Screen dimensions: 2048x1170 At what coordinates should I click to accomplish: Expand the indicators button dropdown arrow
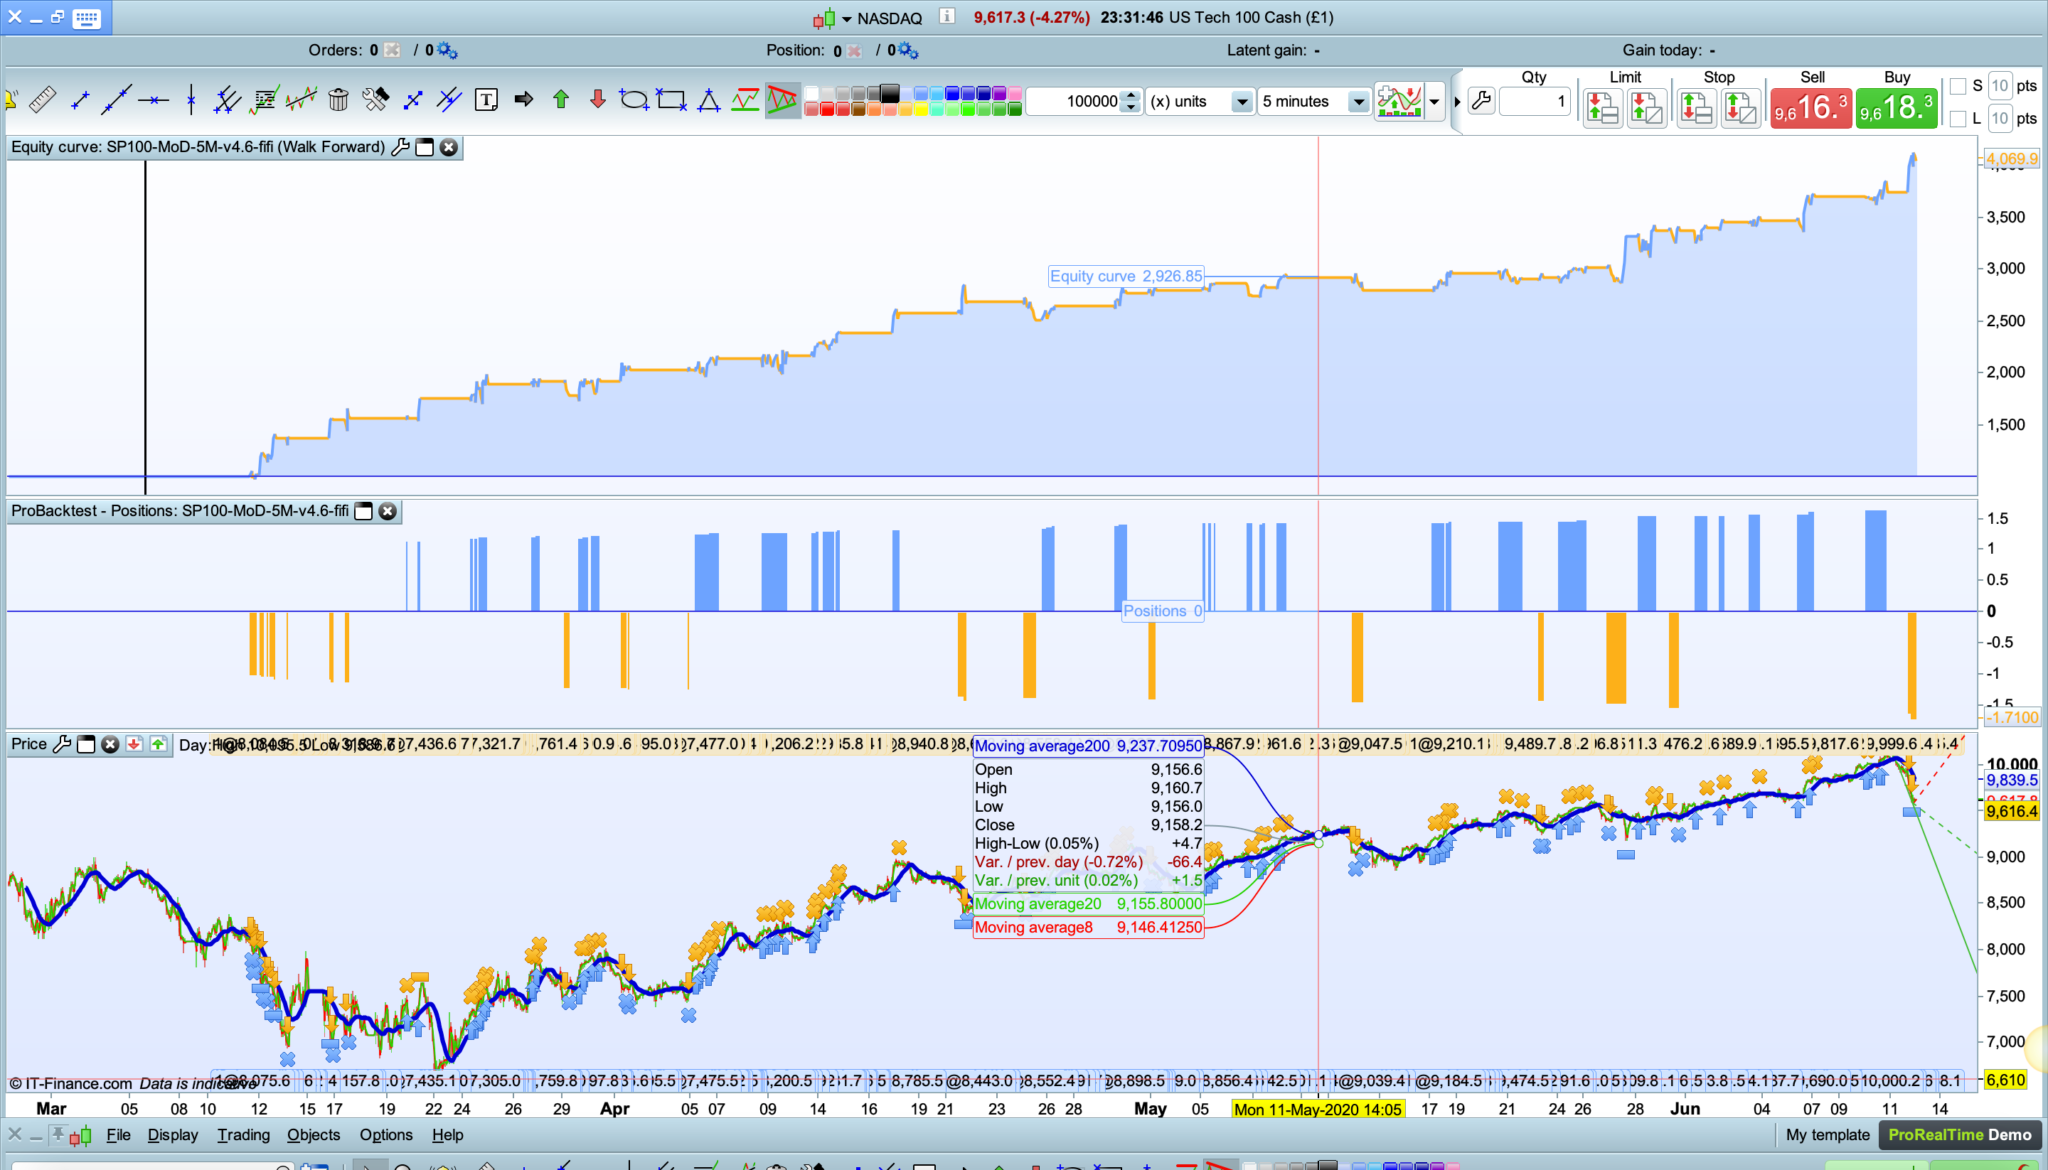click(1435, 101)
